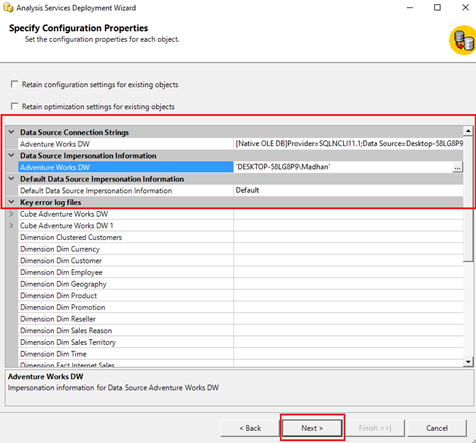Screen dimensions: 476x443
Task: Select Dimension Dim Customer row
Action: pyautogui.click(x=126, y=260)
